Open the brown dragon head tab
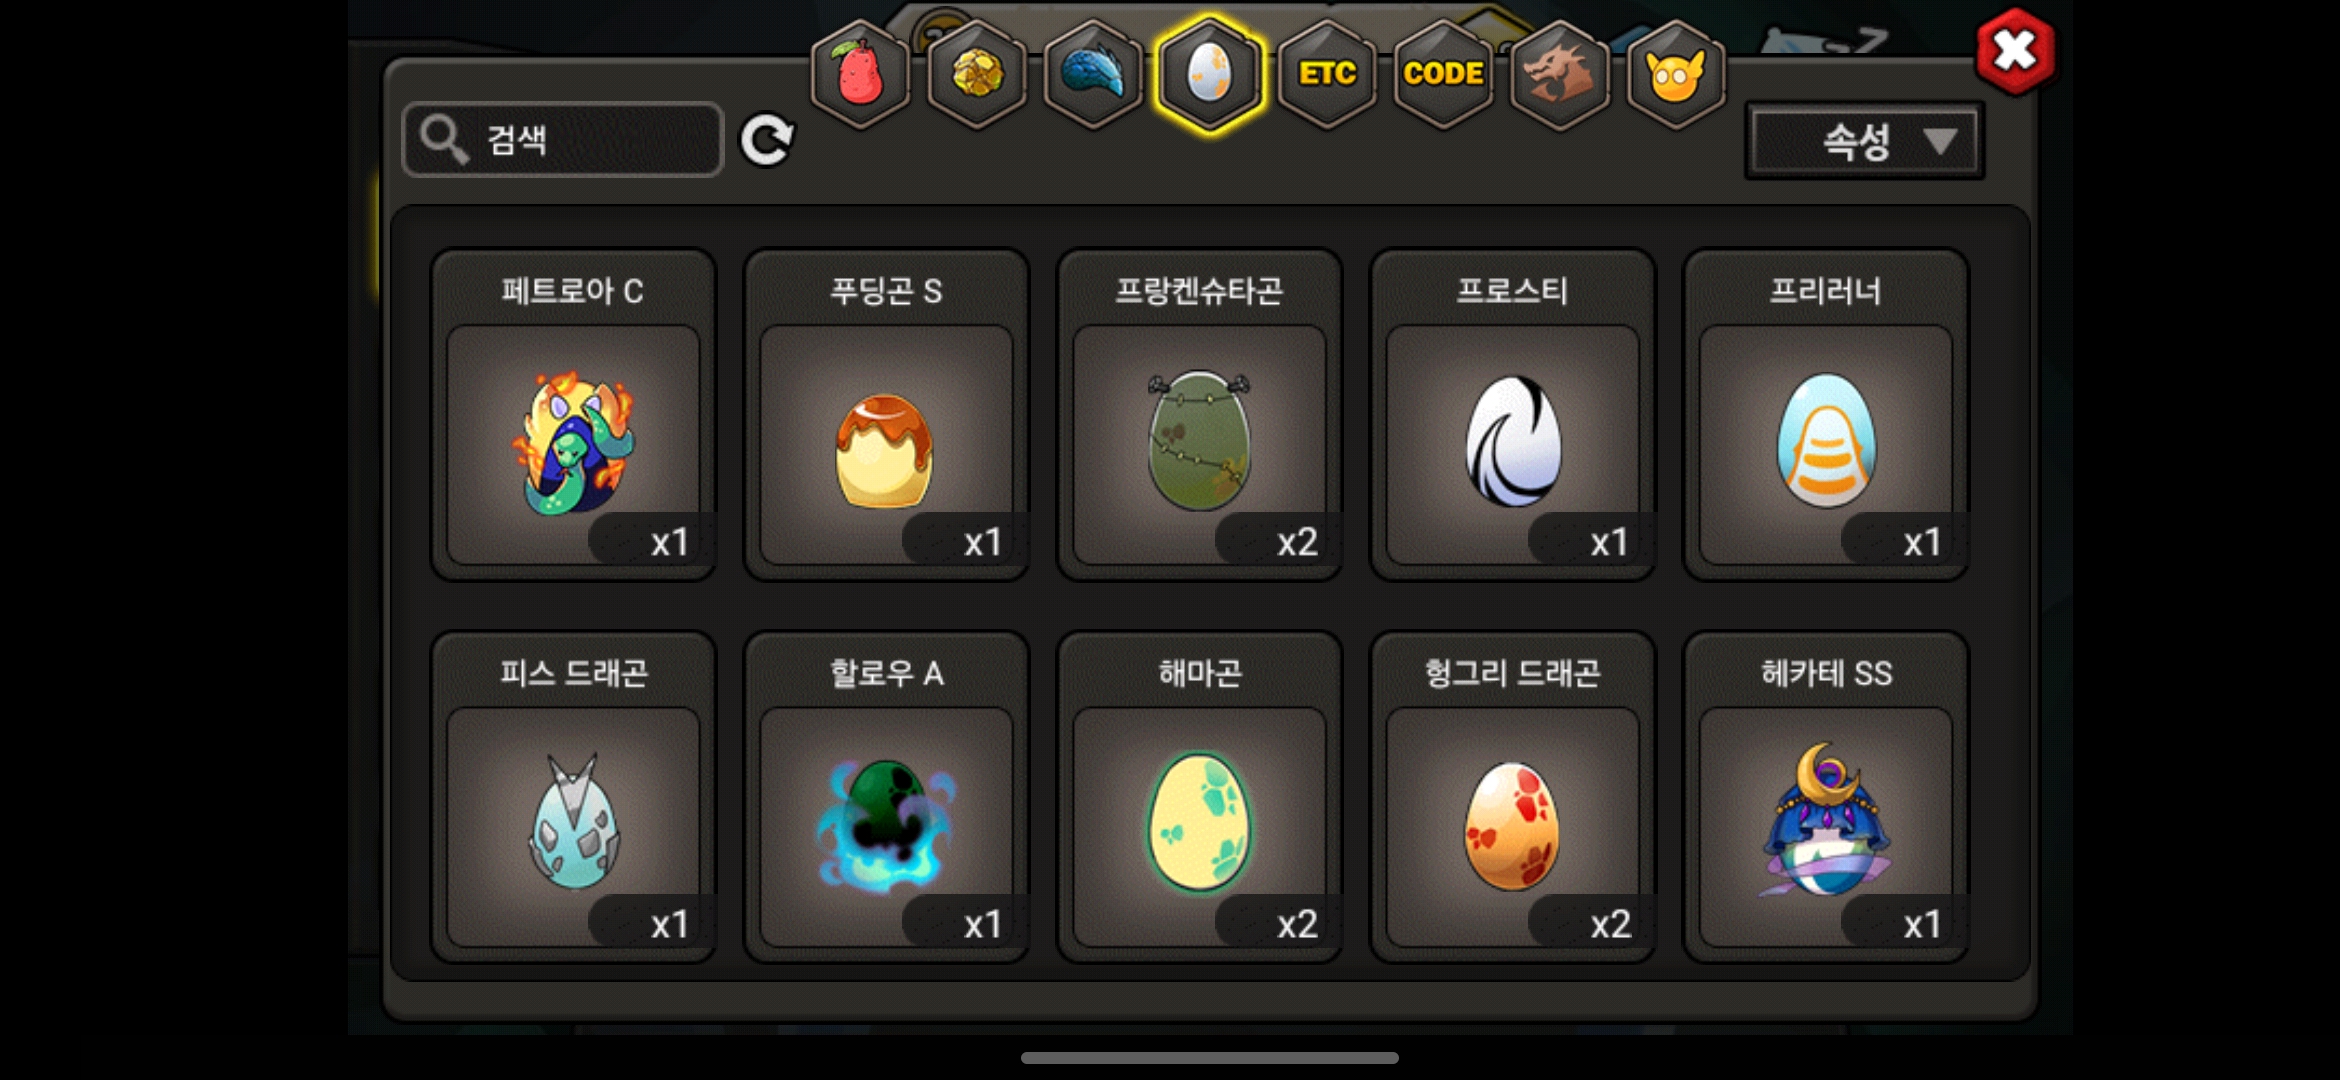2340x1080 pixels. coord(1559,74)
